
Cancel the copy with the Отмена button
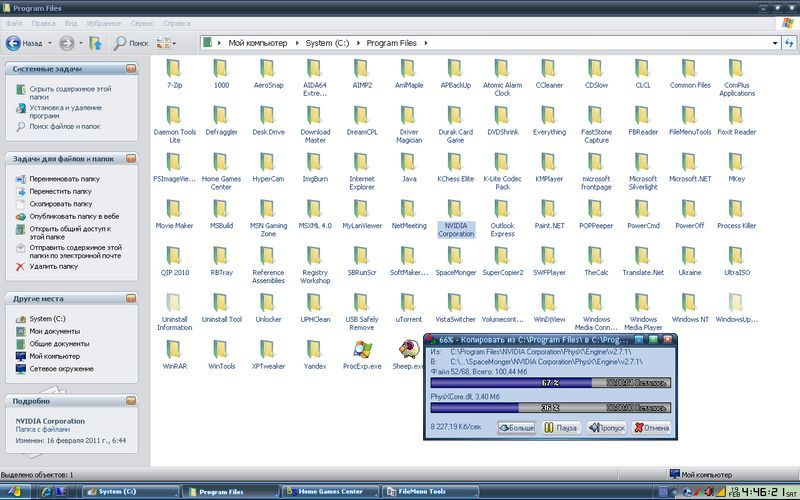(x=651, y=428)
